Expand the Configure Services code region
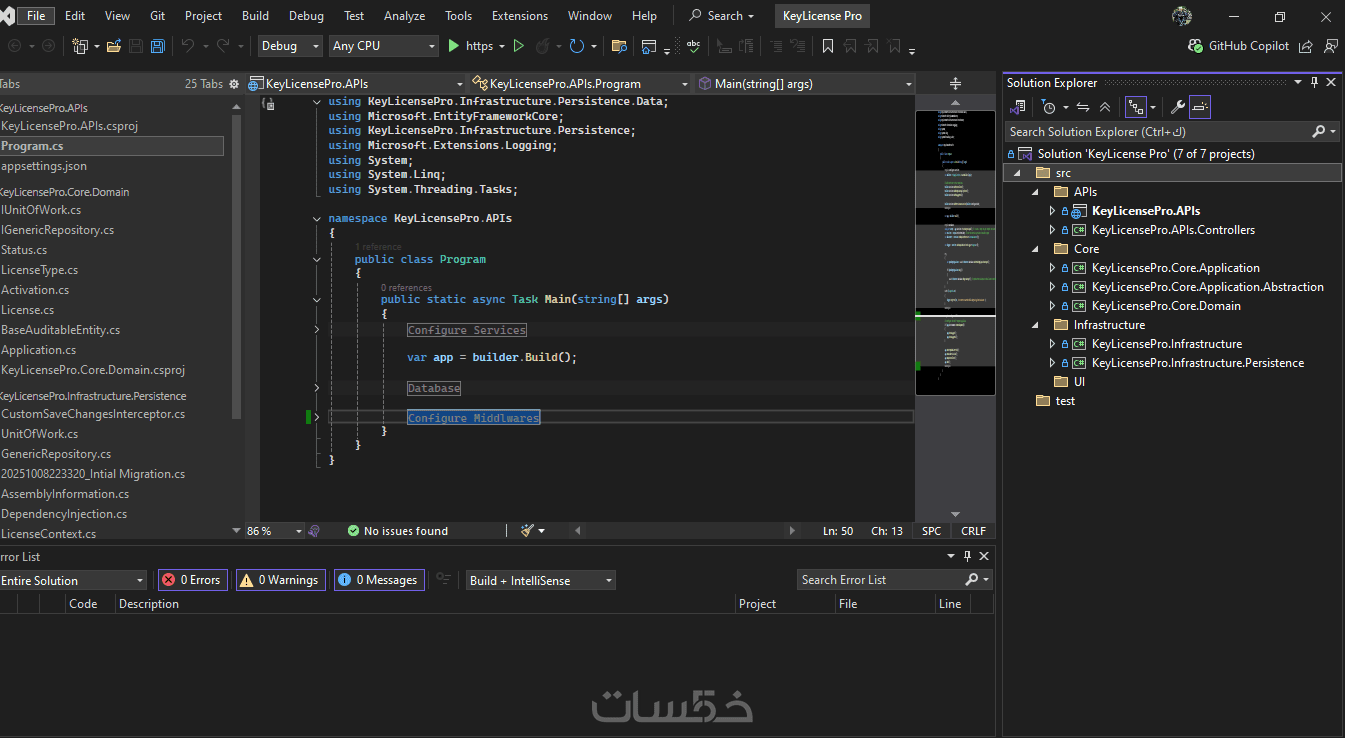Viewport: 1345px width, 738px height. [x=317, y=330]
